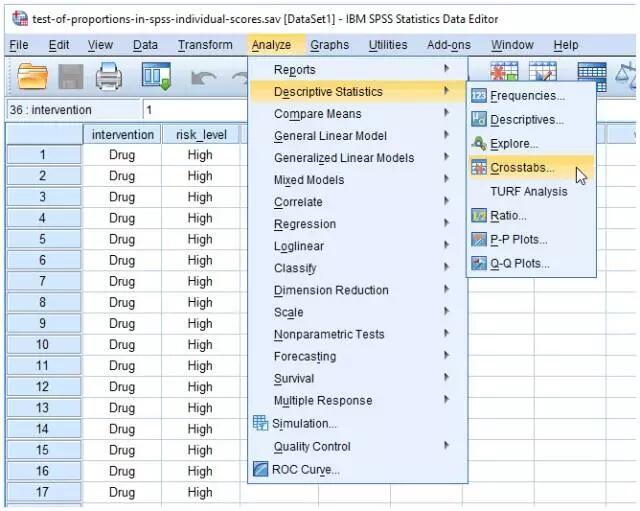Select row 10 header
This screenshot has height=511, width=640.
(x=43, y=345)
